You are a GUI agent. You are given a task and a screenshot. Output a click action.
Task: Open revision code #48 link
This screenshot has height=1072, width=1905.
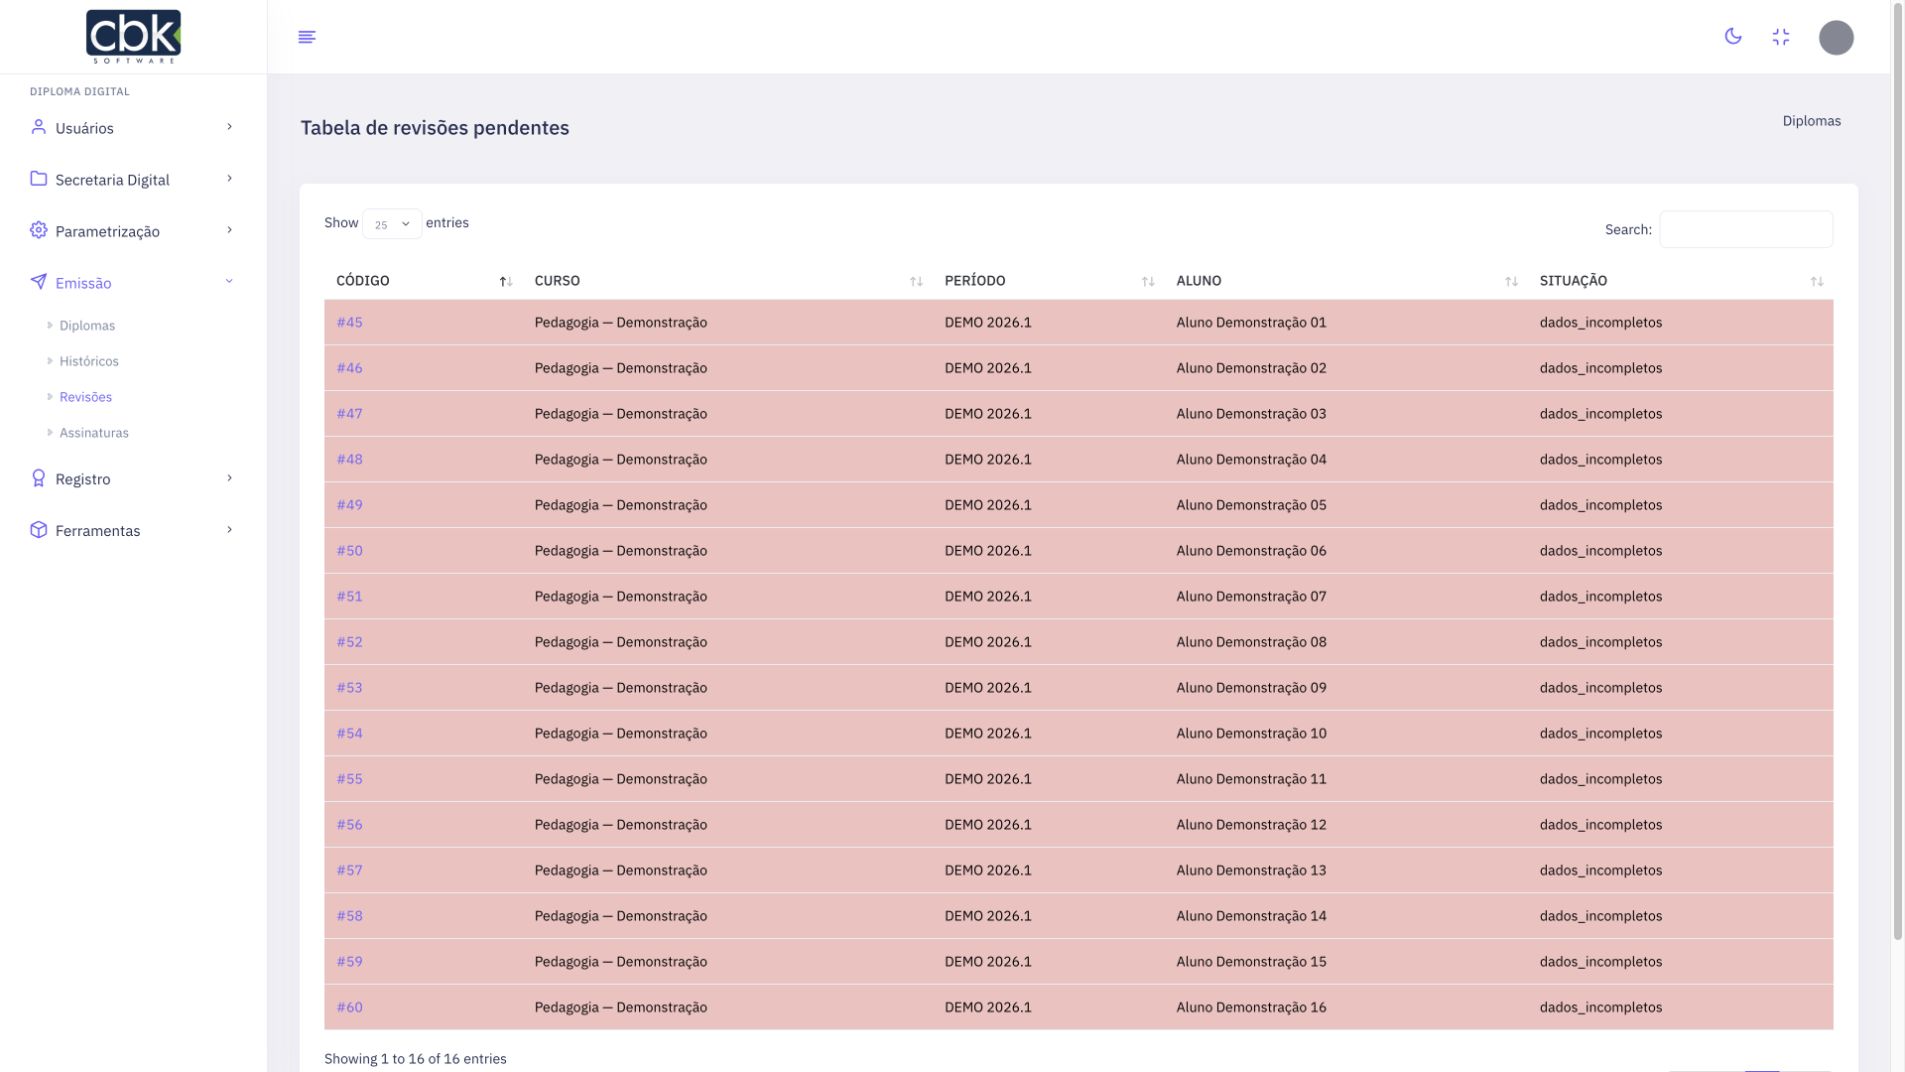(x=349, y=460)
